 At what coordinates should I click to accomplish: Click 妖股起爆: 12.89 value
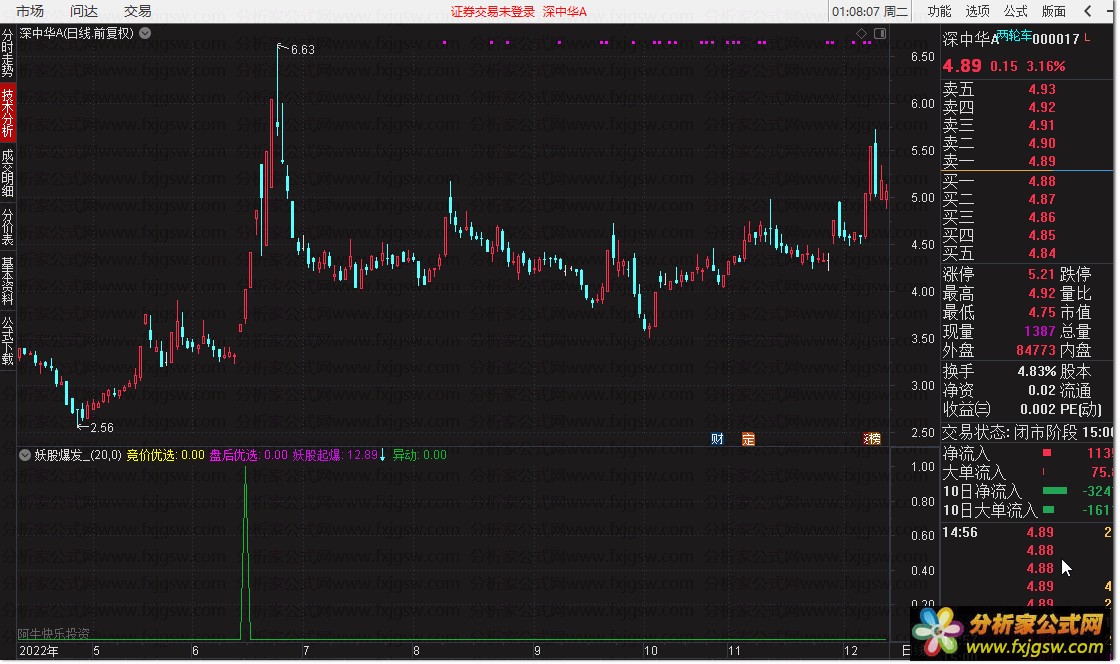click(335, 455)
